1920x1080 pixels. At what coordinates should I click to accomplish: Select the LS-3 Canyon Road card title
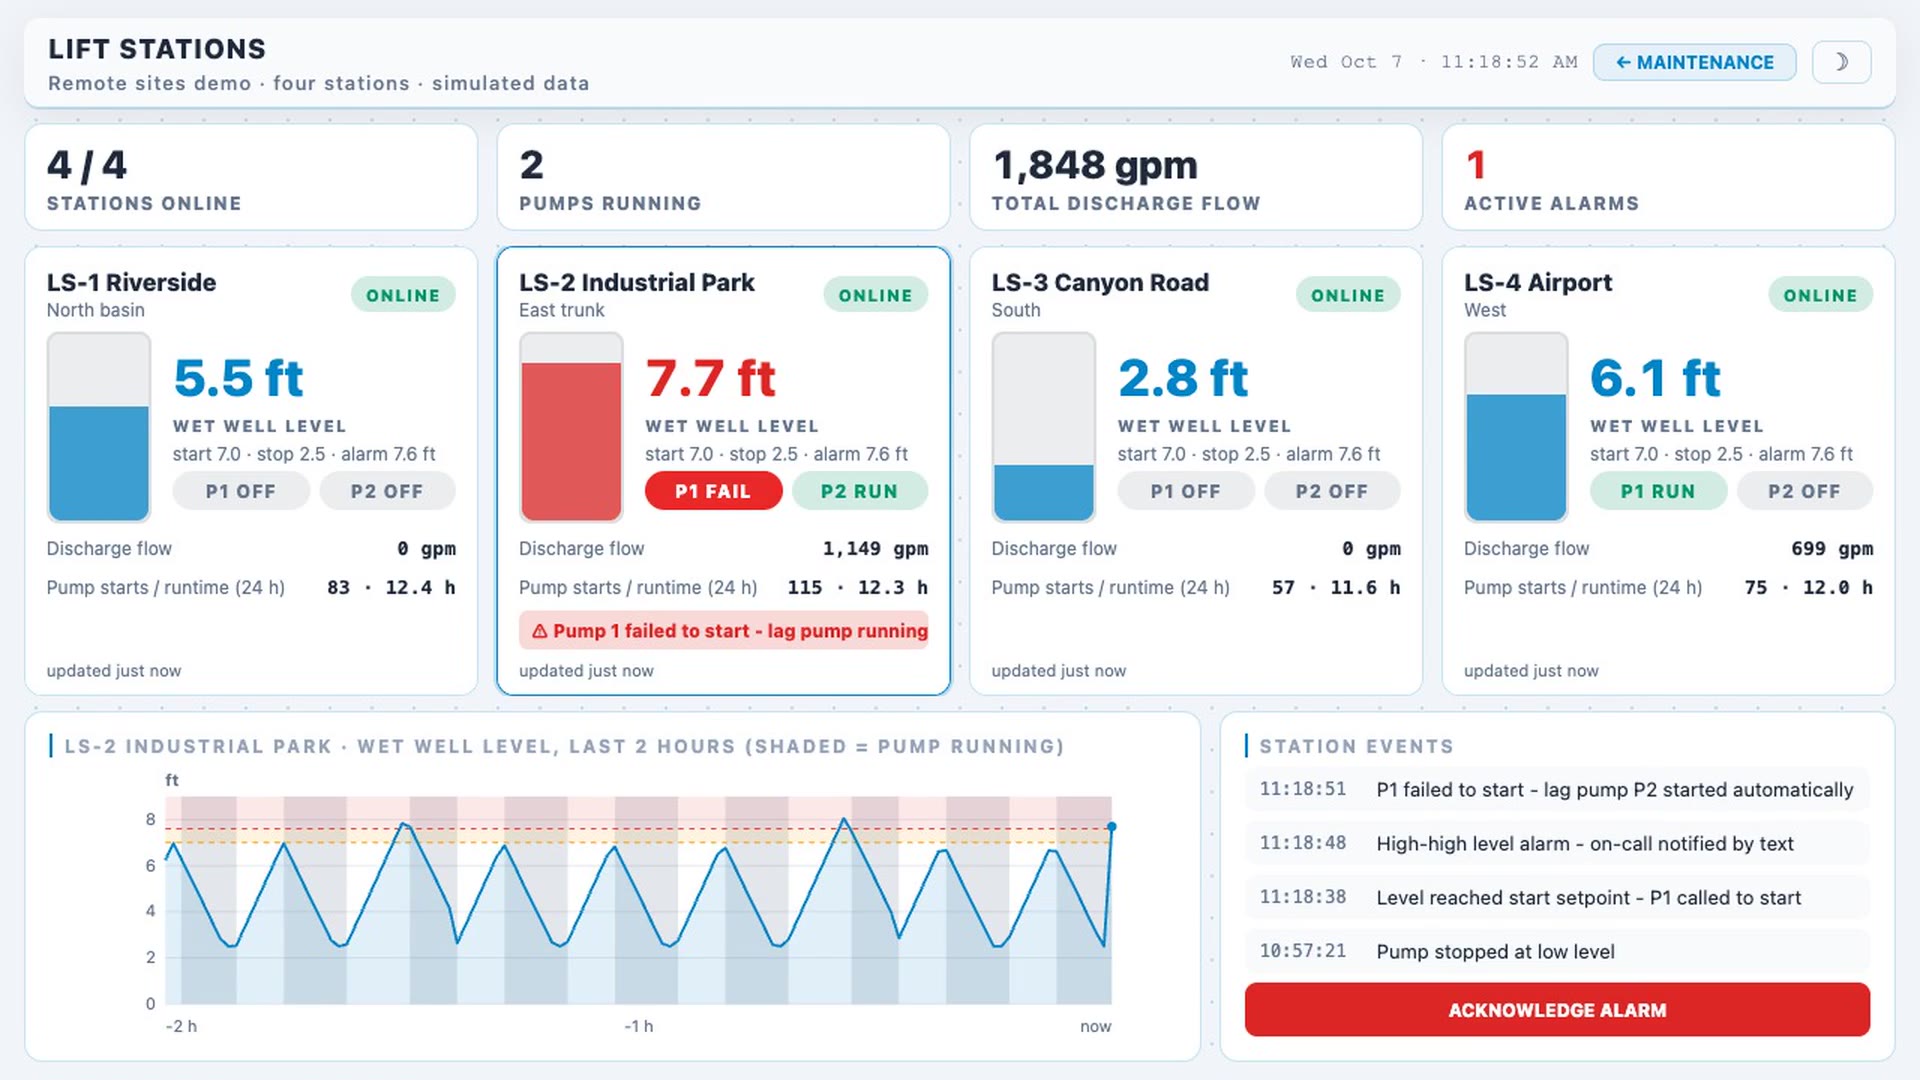[1100, 283]
